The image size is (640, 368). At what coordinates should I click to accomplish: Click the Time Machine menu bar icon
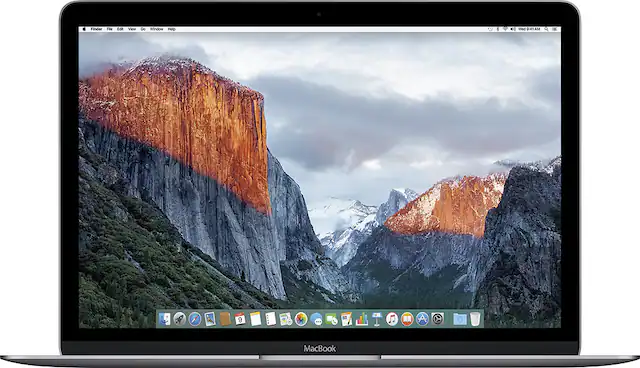(x=490, y=29)
